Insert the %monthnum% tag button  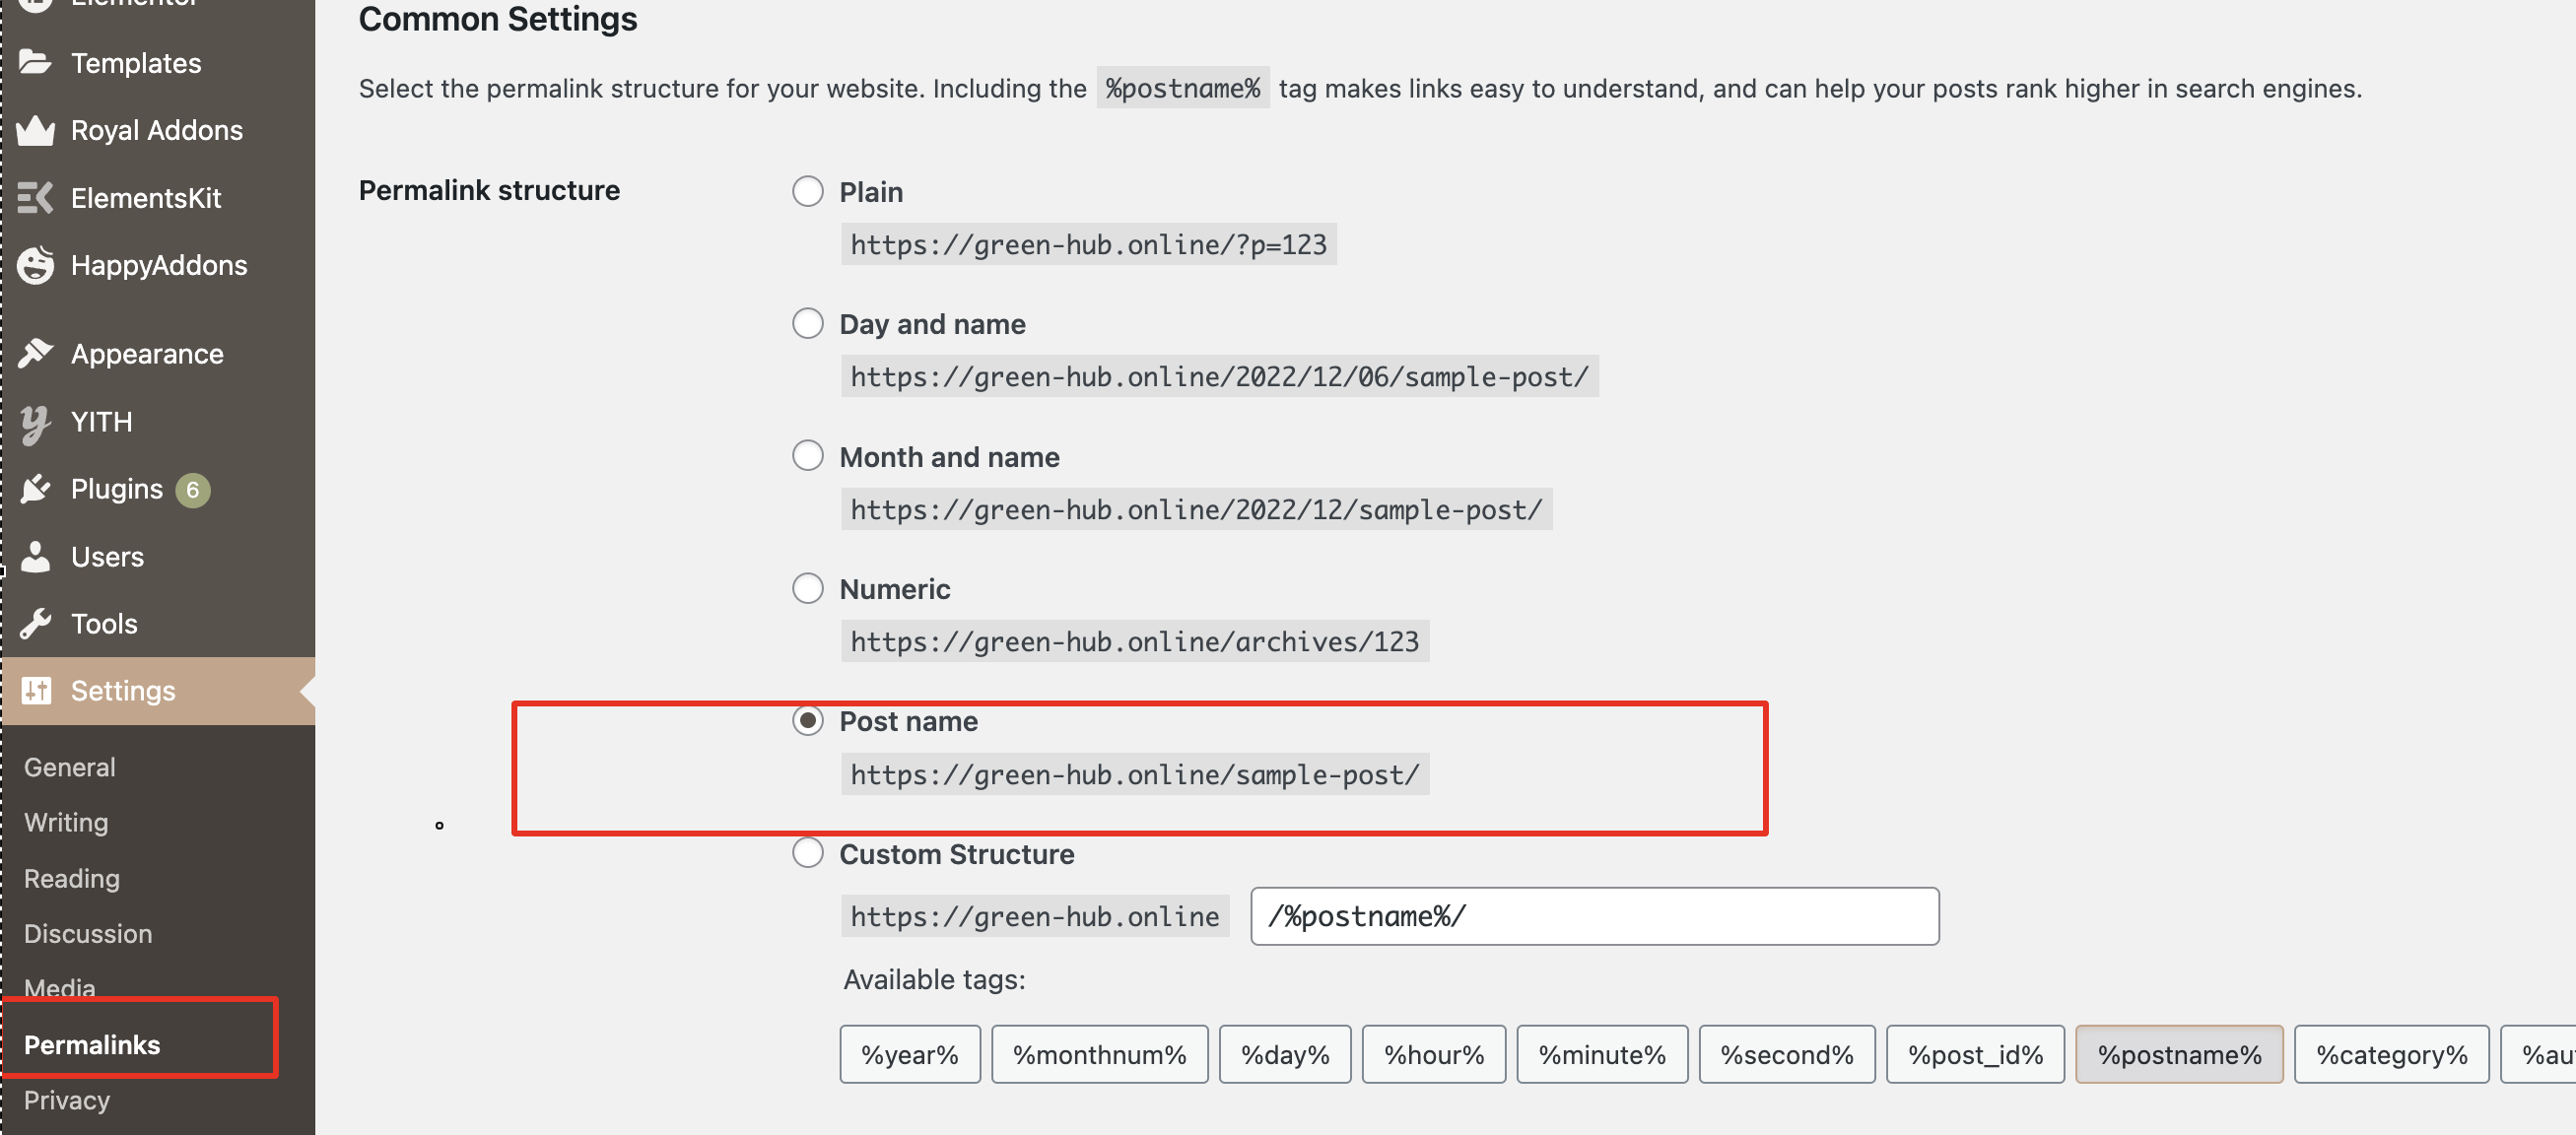tap(1100, 1054)
